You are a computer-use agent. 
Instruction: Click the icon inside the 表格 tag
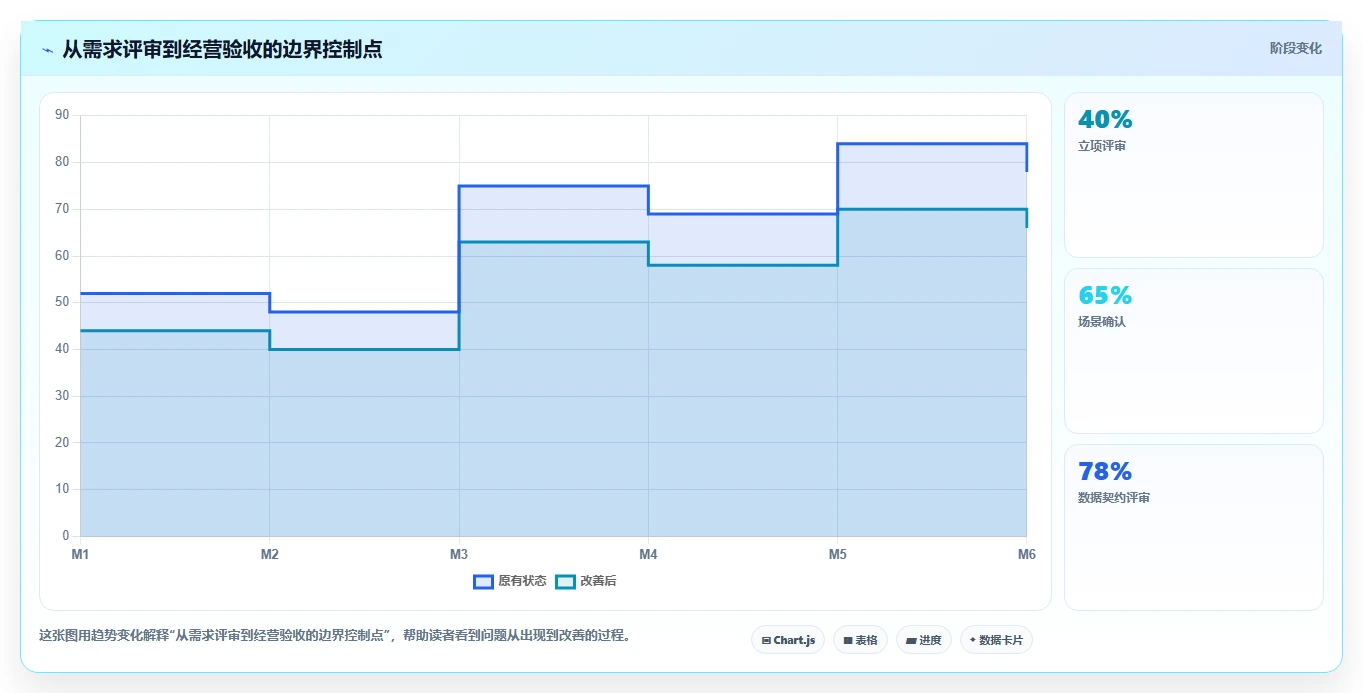click(848, 640)
